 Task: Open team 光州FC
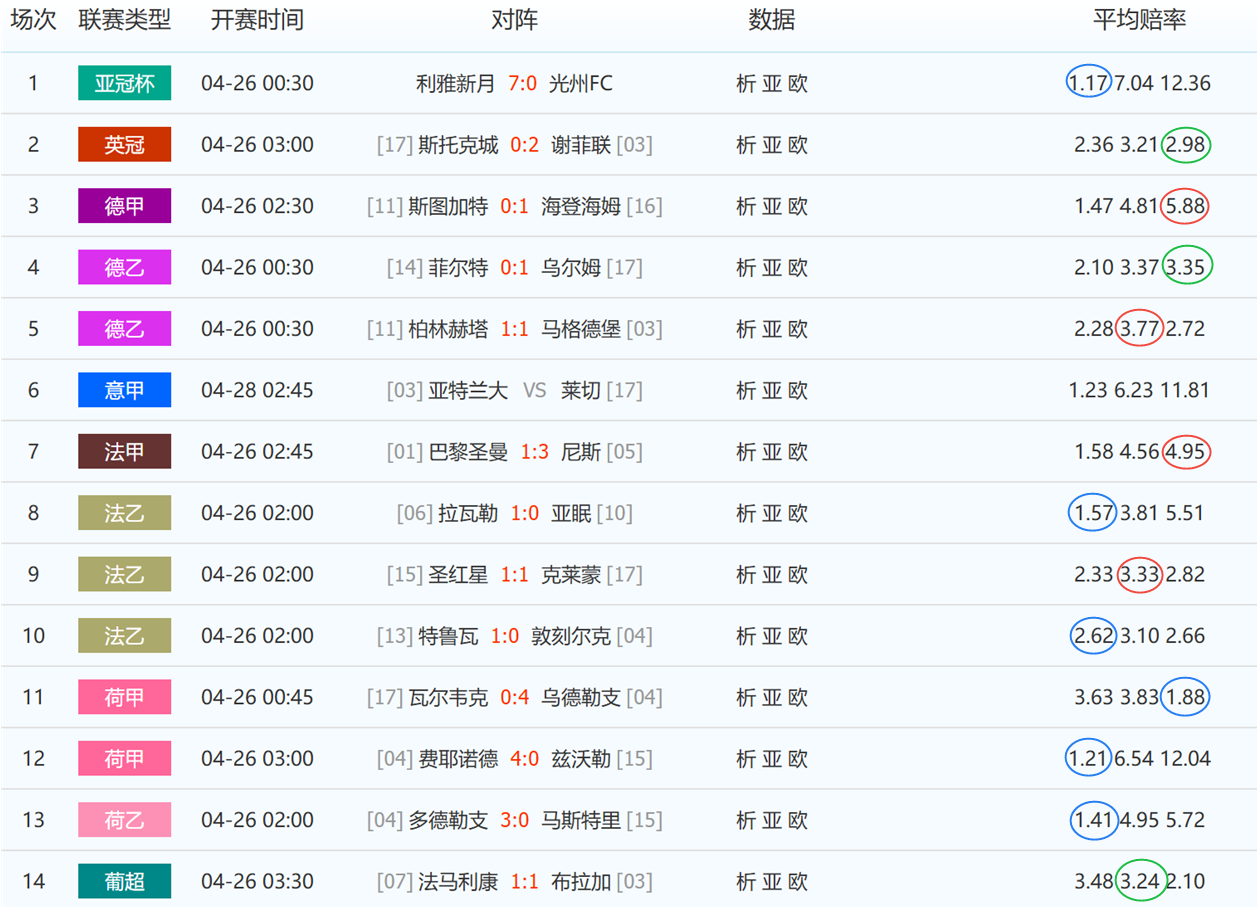point(581,83)
